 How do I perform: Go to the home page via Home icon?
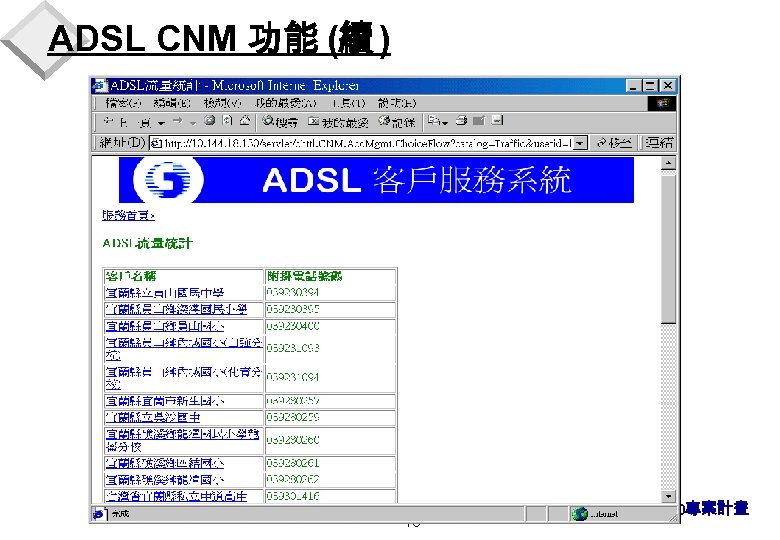point(245,121)
